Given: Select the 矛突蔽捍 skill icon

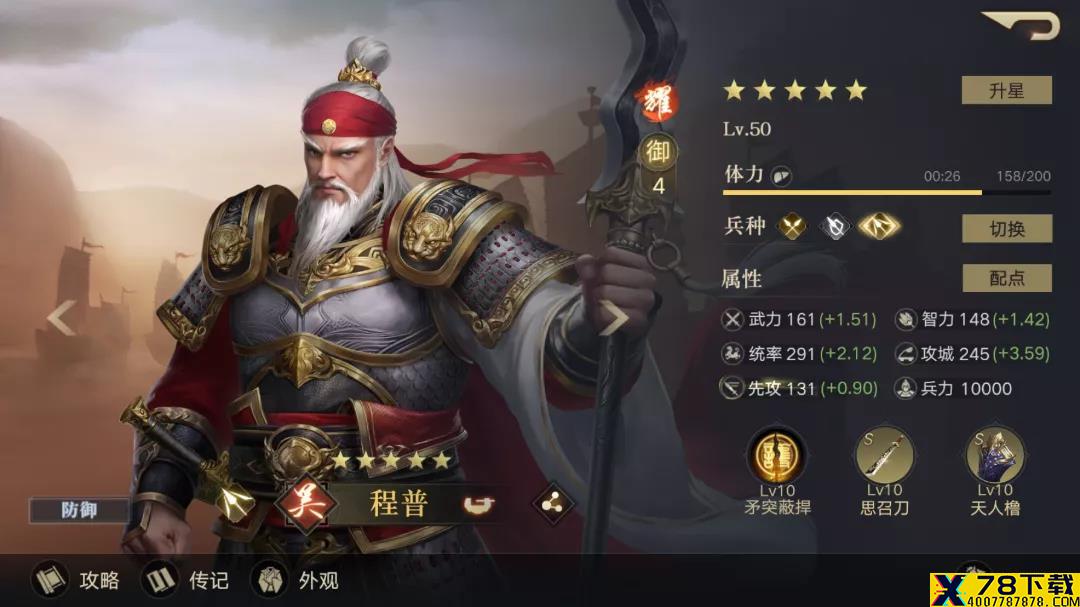Looking at the screenshot, I should (777, 455).
